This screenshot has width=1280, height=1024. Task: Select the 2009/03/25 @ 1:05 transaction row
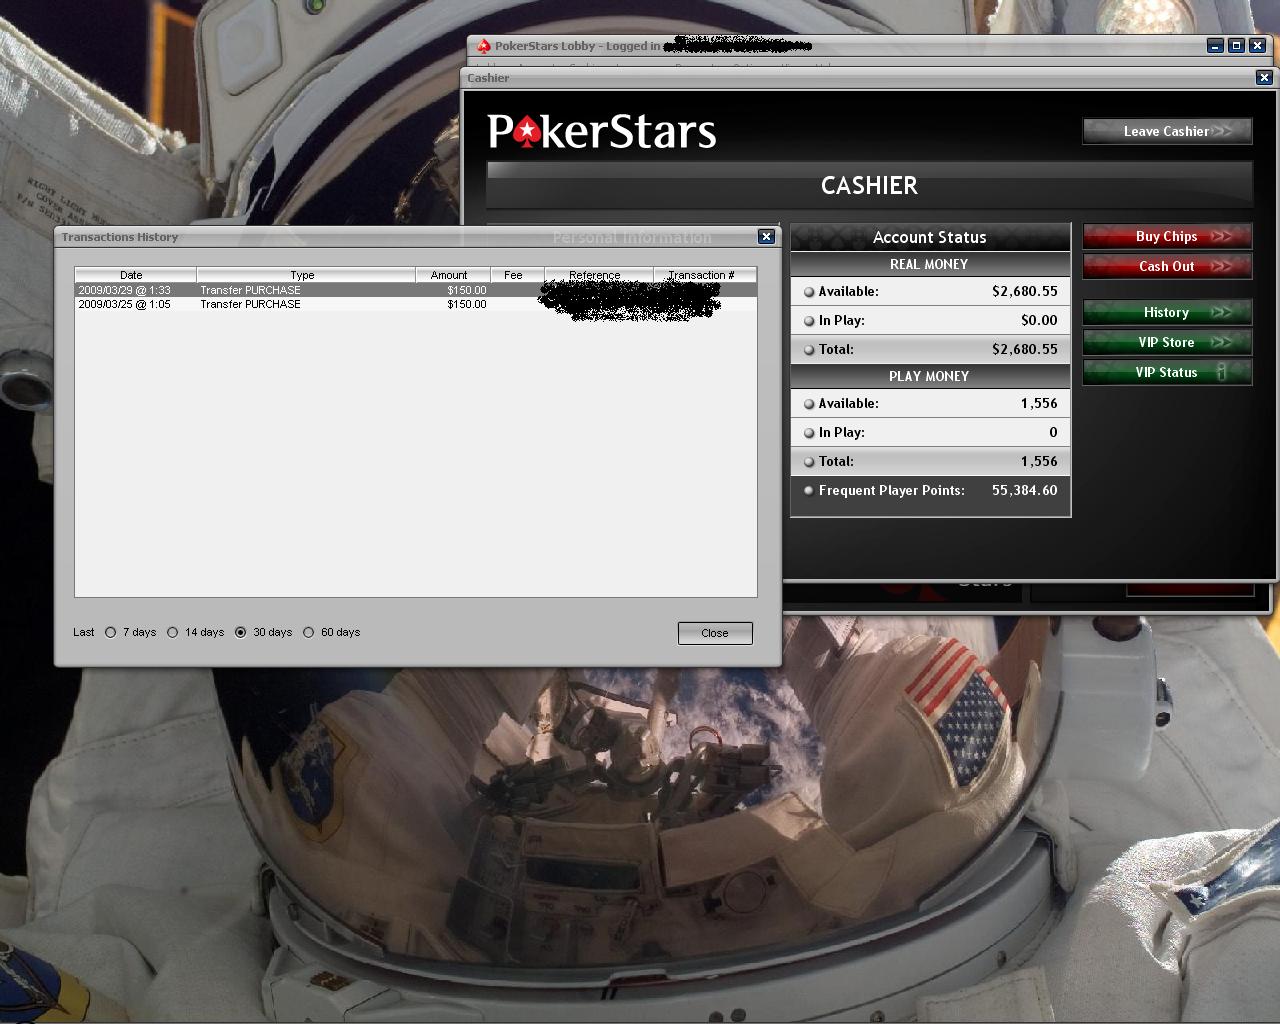[x=416, y=304]
